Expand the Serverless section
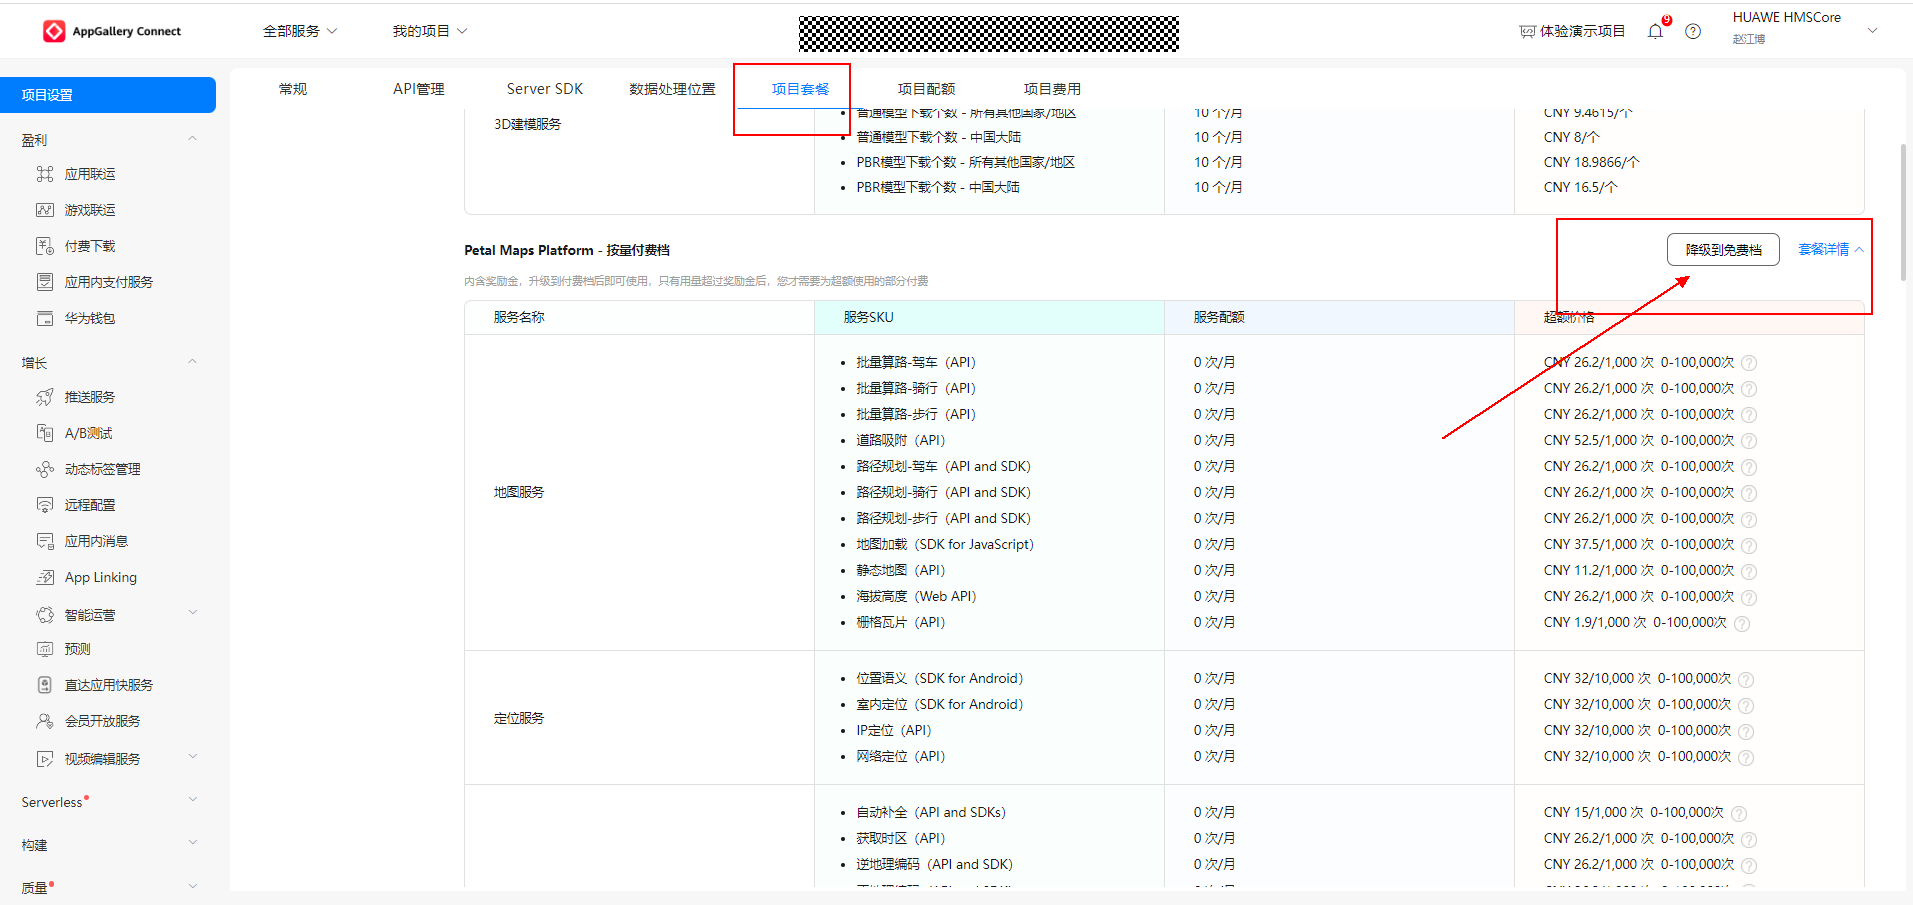 193,800
